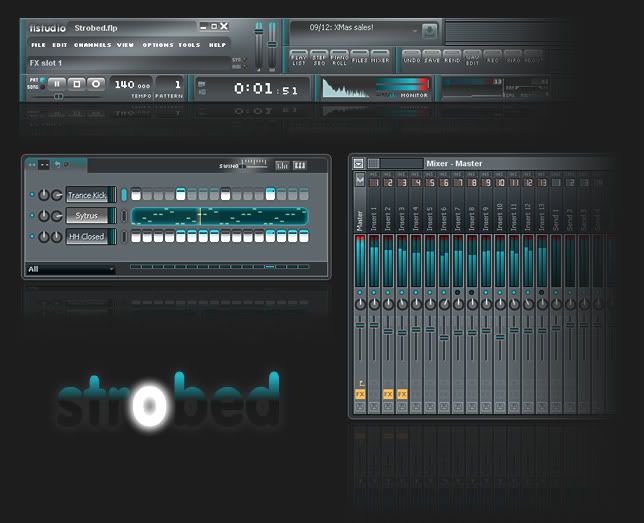Image resolution: width=644 pixels, height=523 pixels.
Task: Toggle first step of Trance Kick
Action: click(136, 194)
